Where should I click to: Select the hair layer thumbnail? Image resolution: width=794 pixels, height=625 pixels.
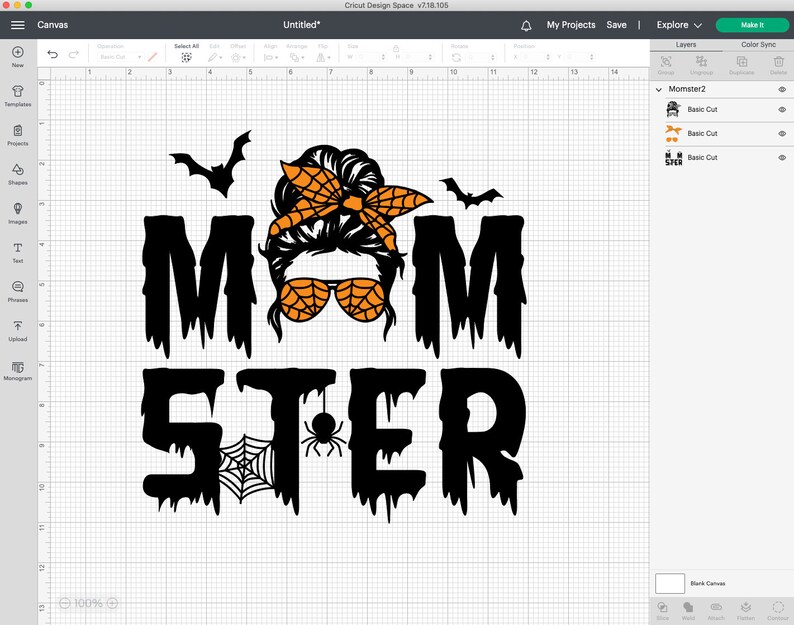[673, 109]
